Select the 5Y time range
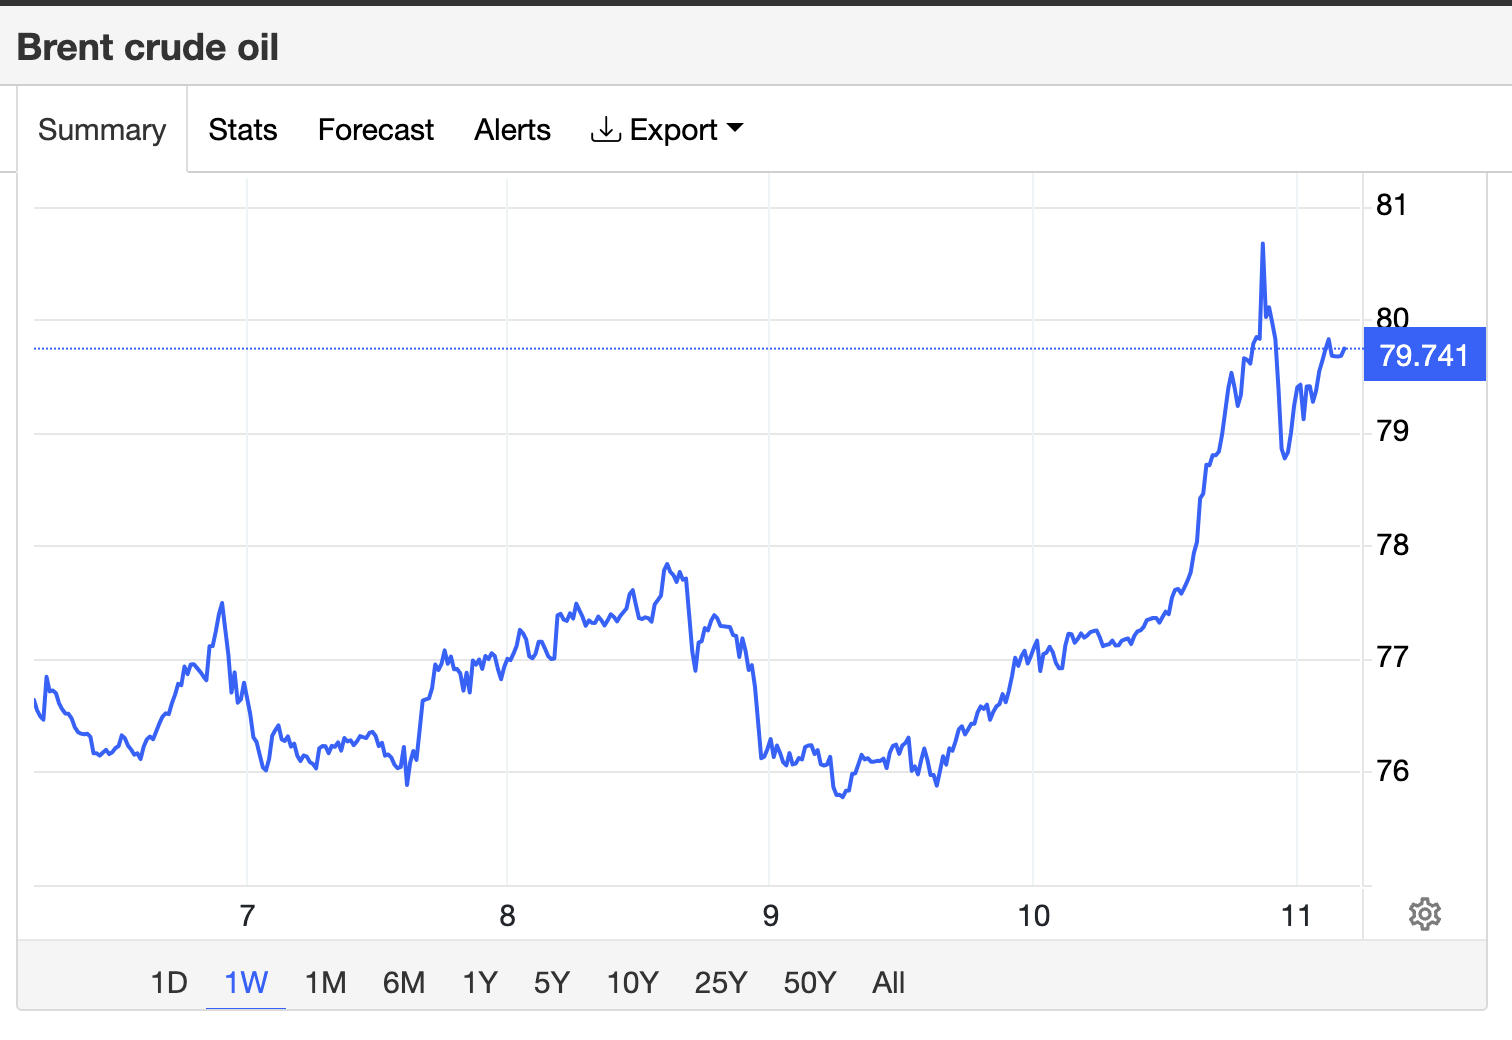The height and width of the screenshot is (1040, 1512). pos(551,983)
